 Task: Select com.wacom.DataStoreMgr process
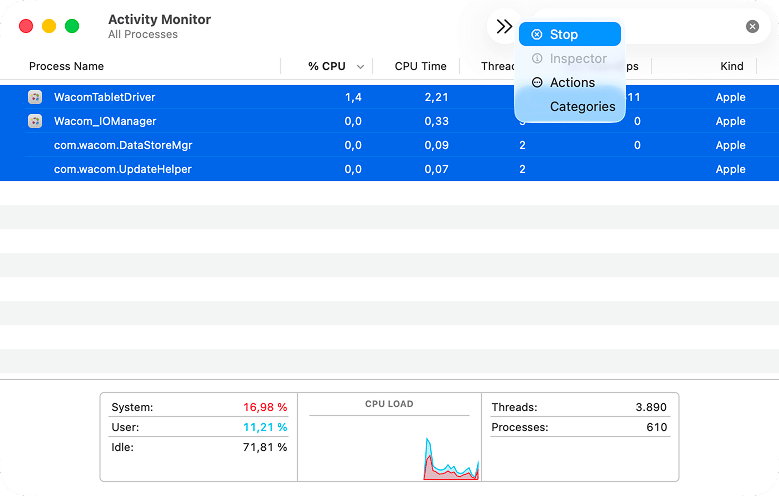(x=390, y=145)
